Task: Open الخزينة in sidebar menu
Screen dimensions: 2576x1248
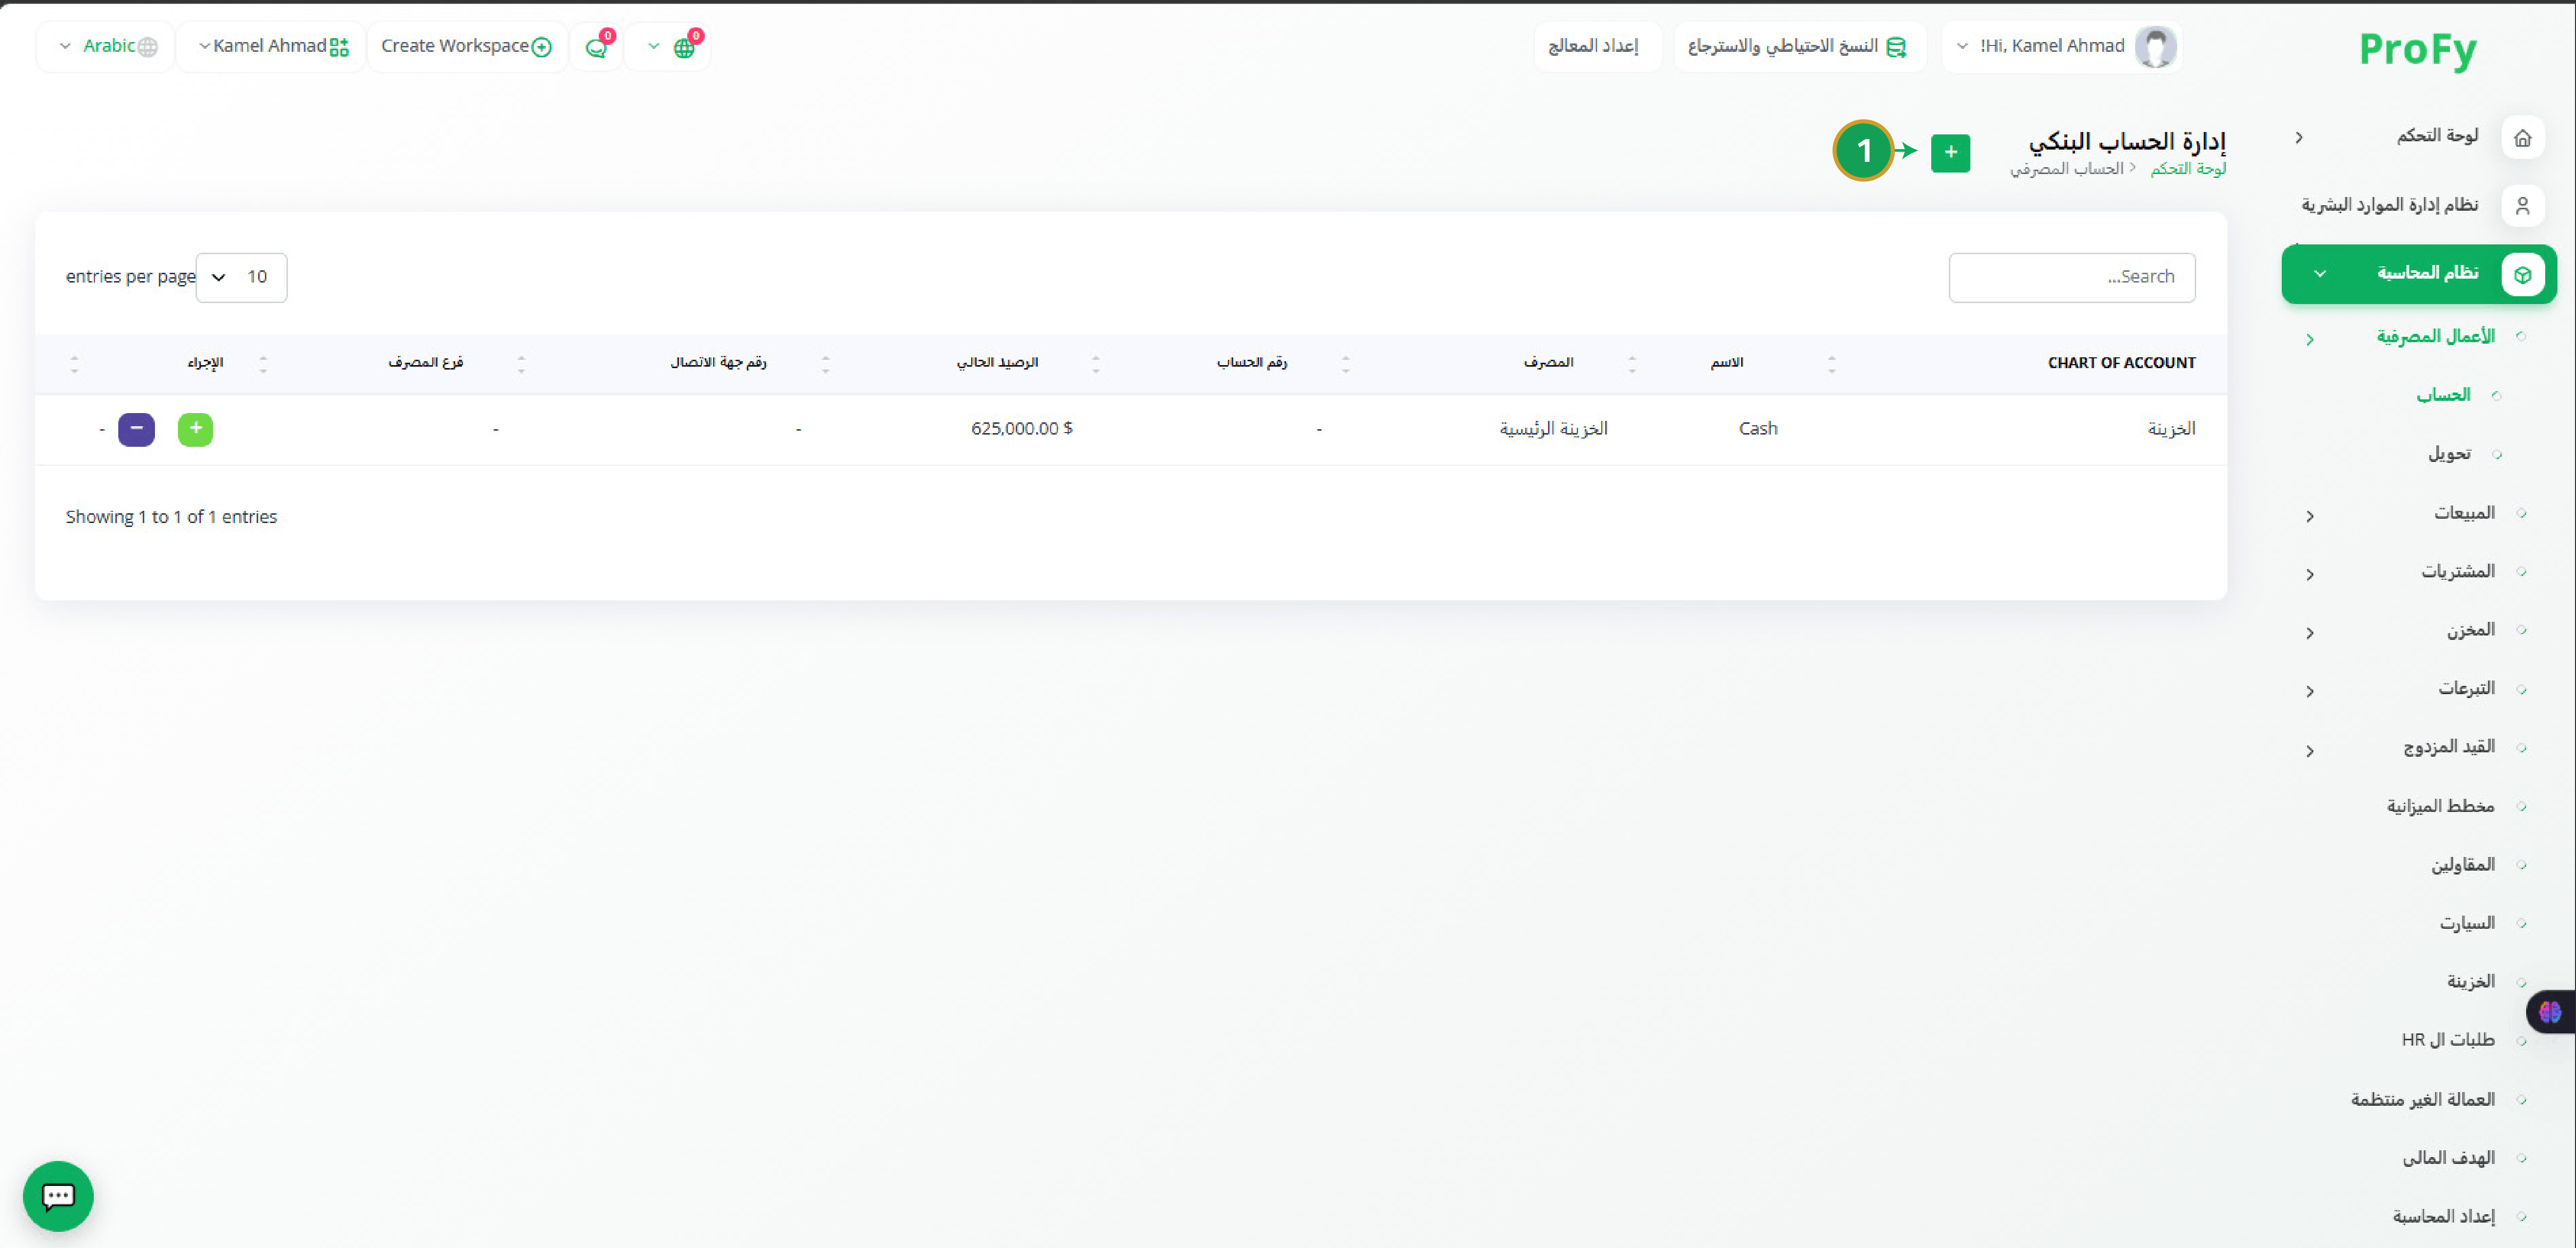Action: [2471, 981]
